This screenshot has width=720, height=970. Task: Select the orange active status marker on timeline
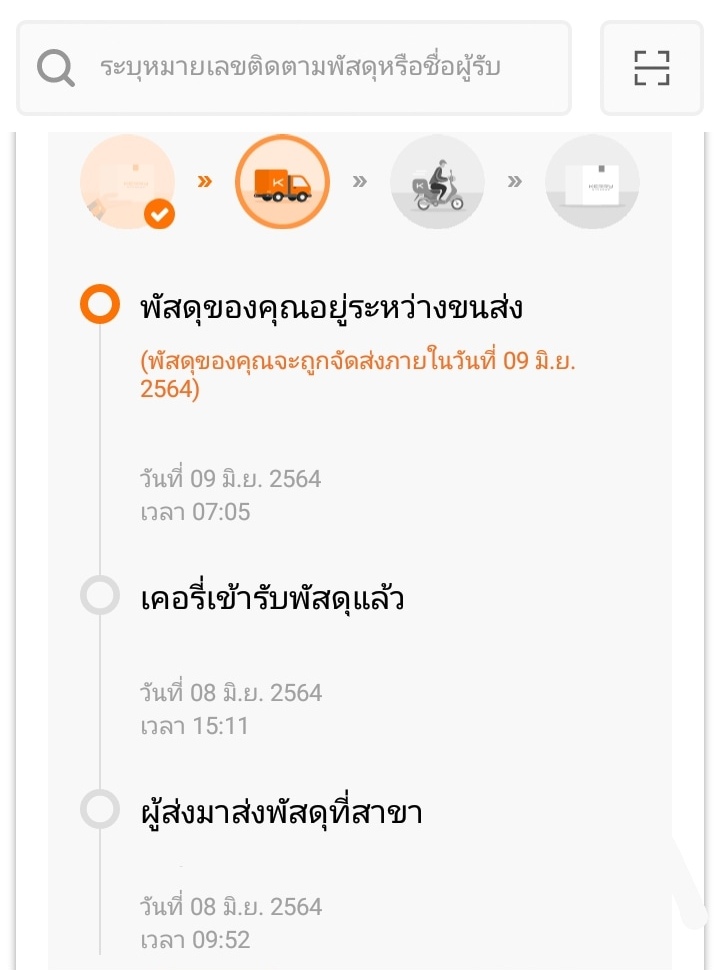coord(100,305)
